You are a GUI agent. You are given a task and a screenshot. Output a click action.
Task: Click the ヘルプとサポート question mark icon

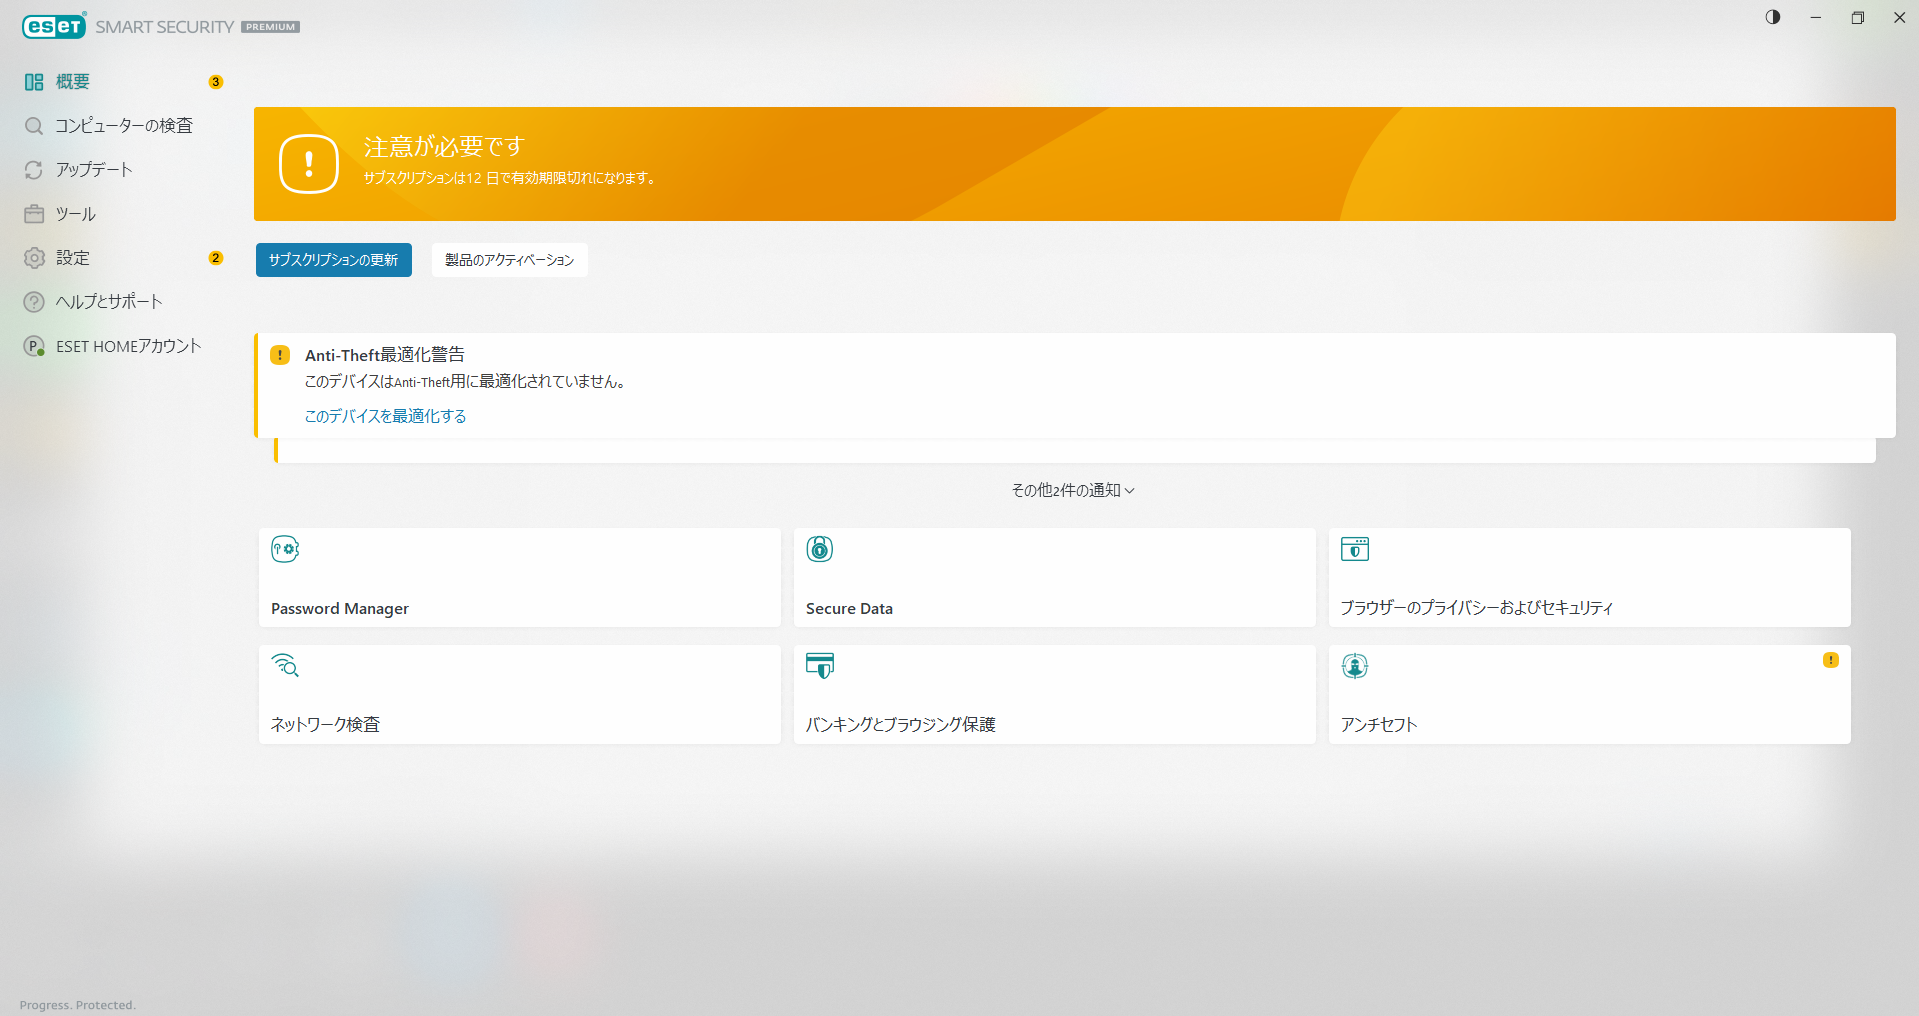tap(34, 302)
